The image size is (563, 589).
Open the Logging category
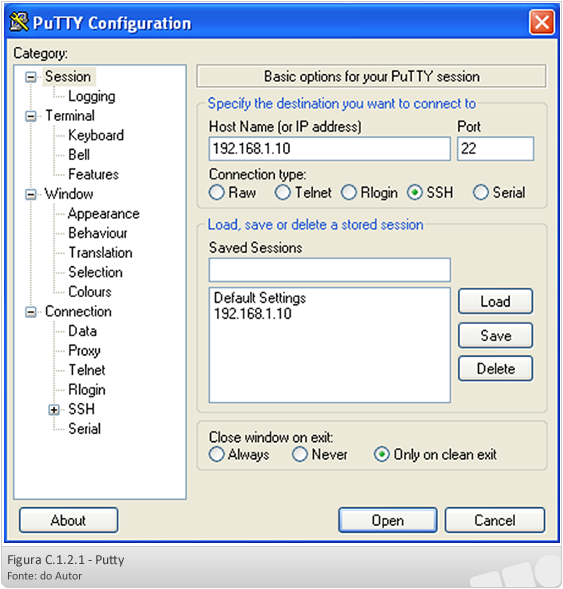click(x=92, y=97)
